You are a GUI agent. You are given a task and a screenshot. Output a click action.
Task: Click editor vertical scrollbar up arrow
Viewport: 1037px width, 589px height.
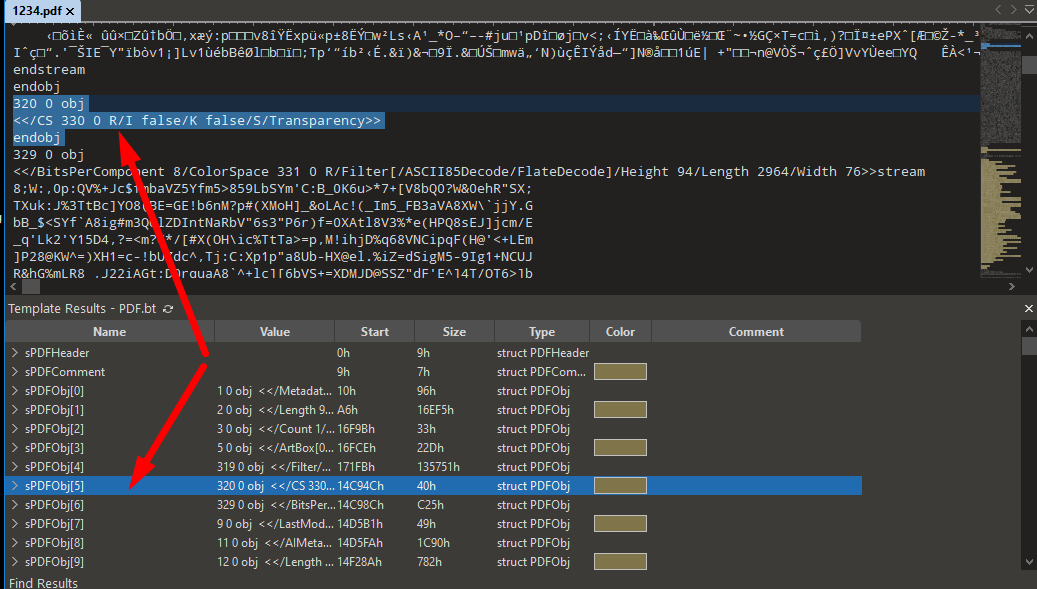point(1029,35)
